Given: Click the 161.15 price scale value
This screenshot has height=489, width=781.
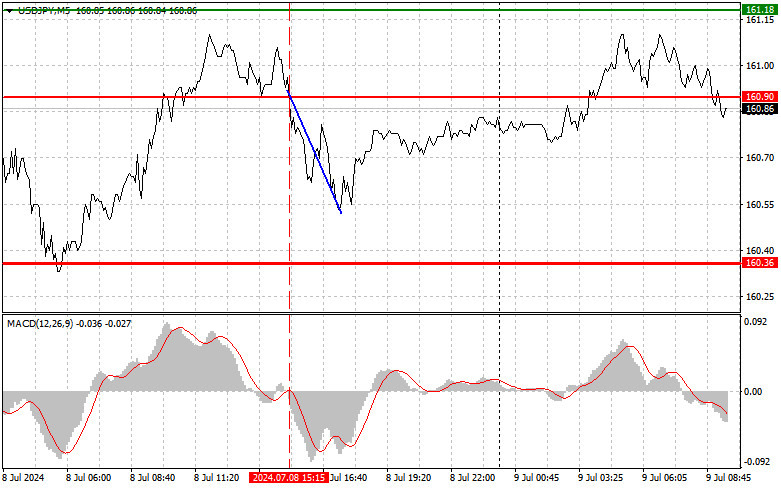Looking at the screenshot, I should coord(760,19).
